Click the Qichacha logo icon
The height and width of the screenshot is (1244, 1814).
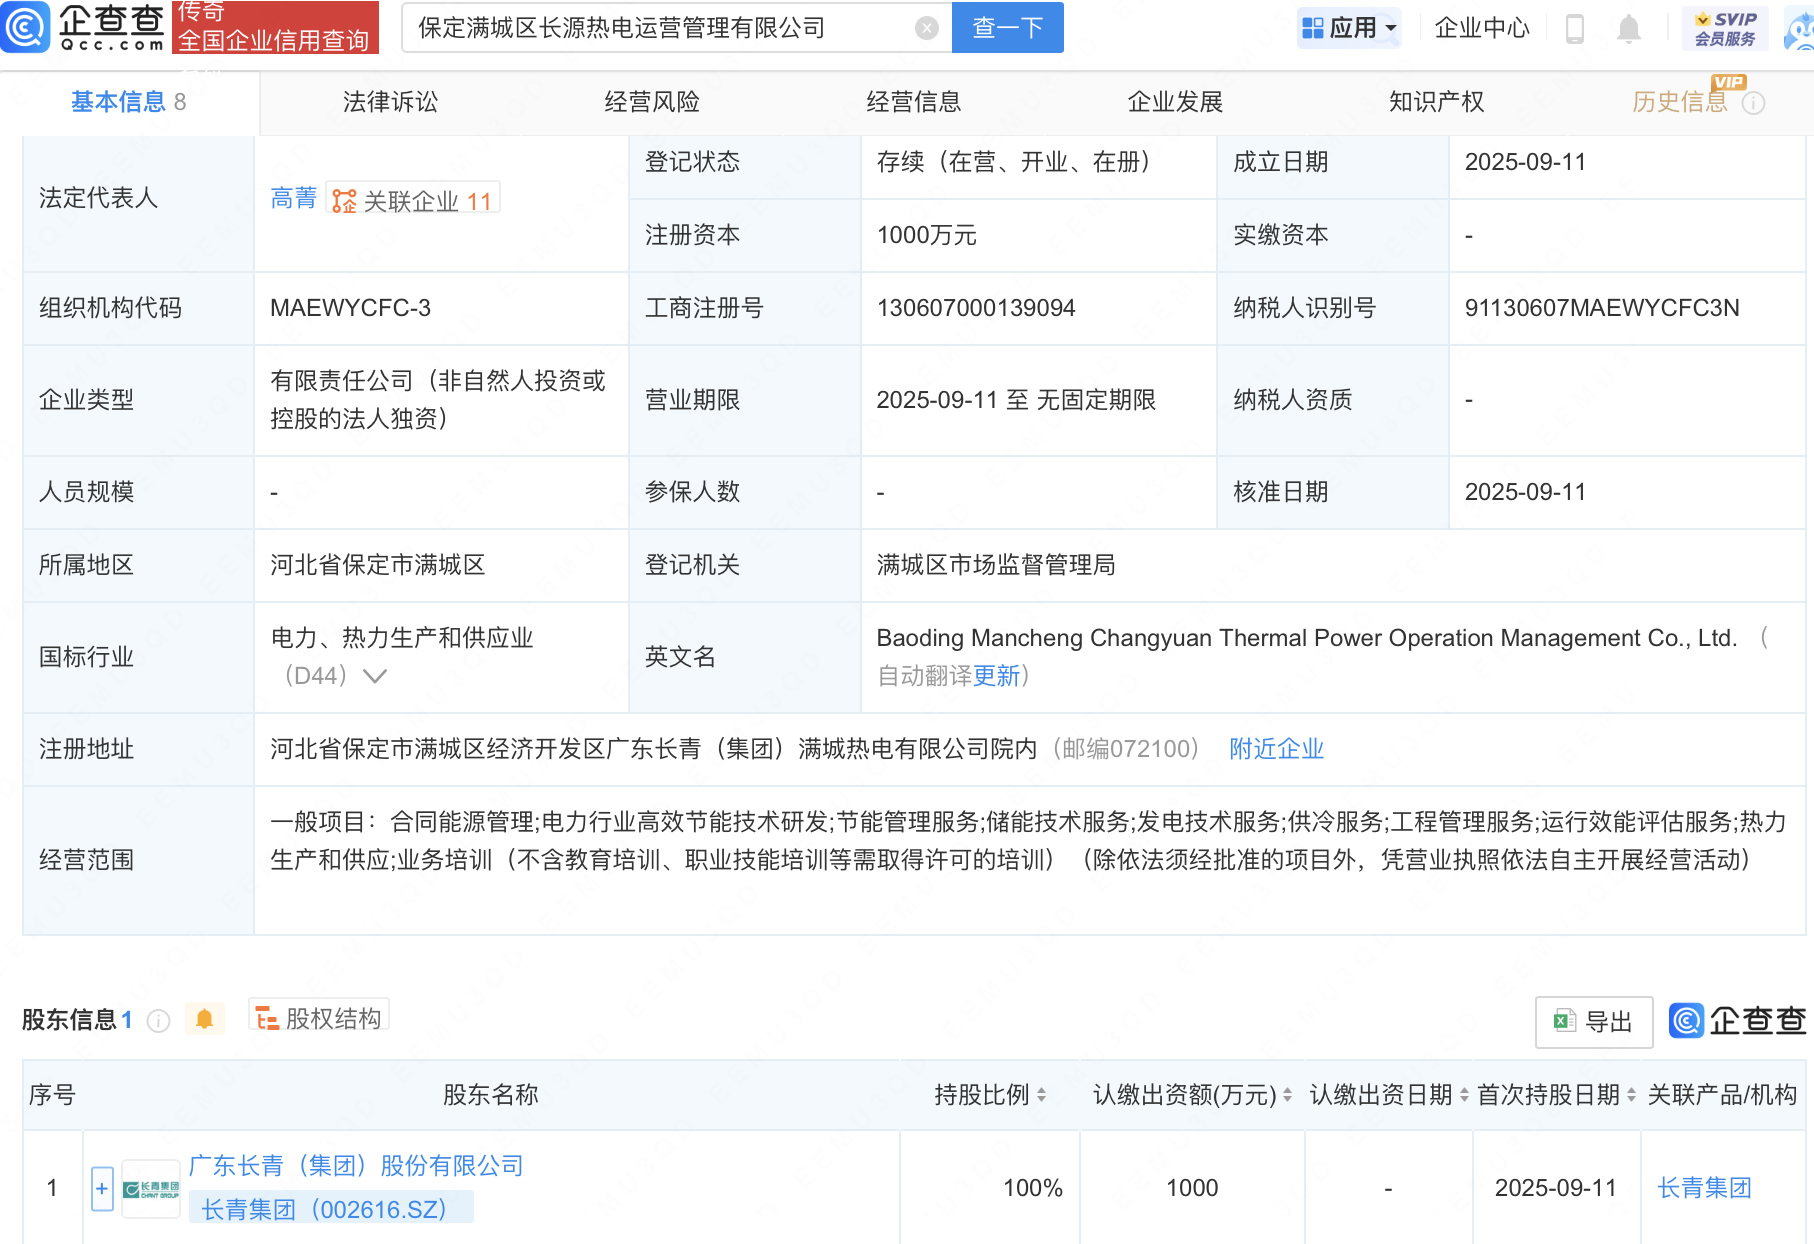click(25, 27)
